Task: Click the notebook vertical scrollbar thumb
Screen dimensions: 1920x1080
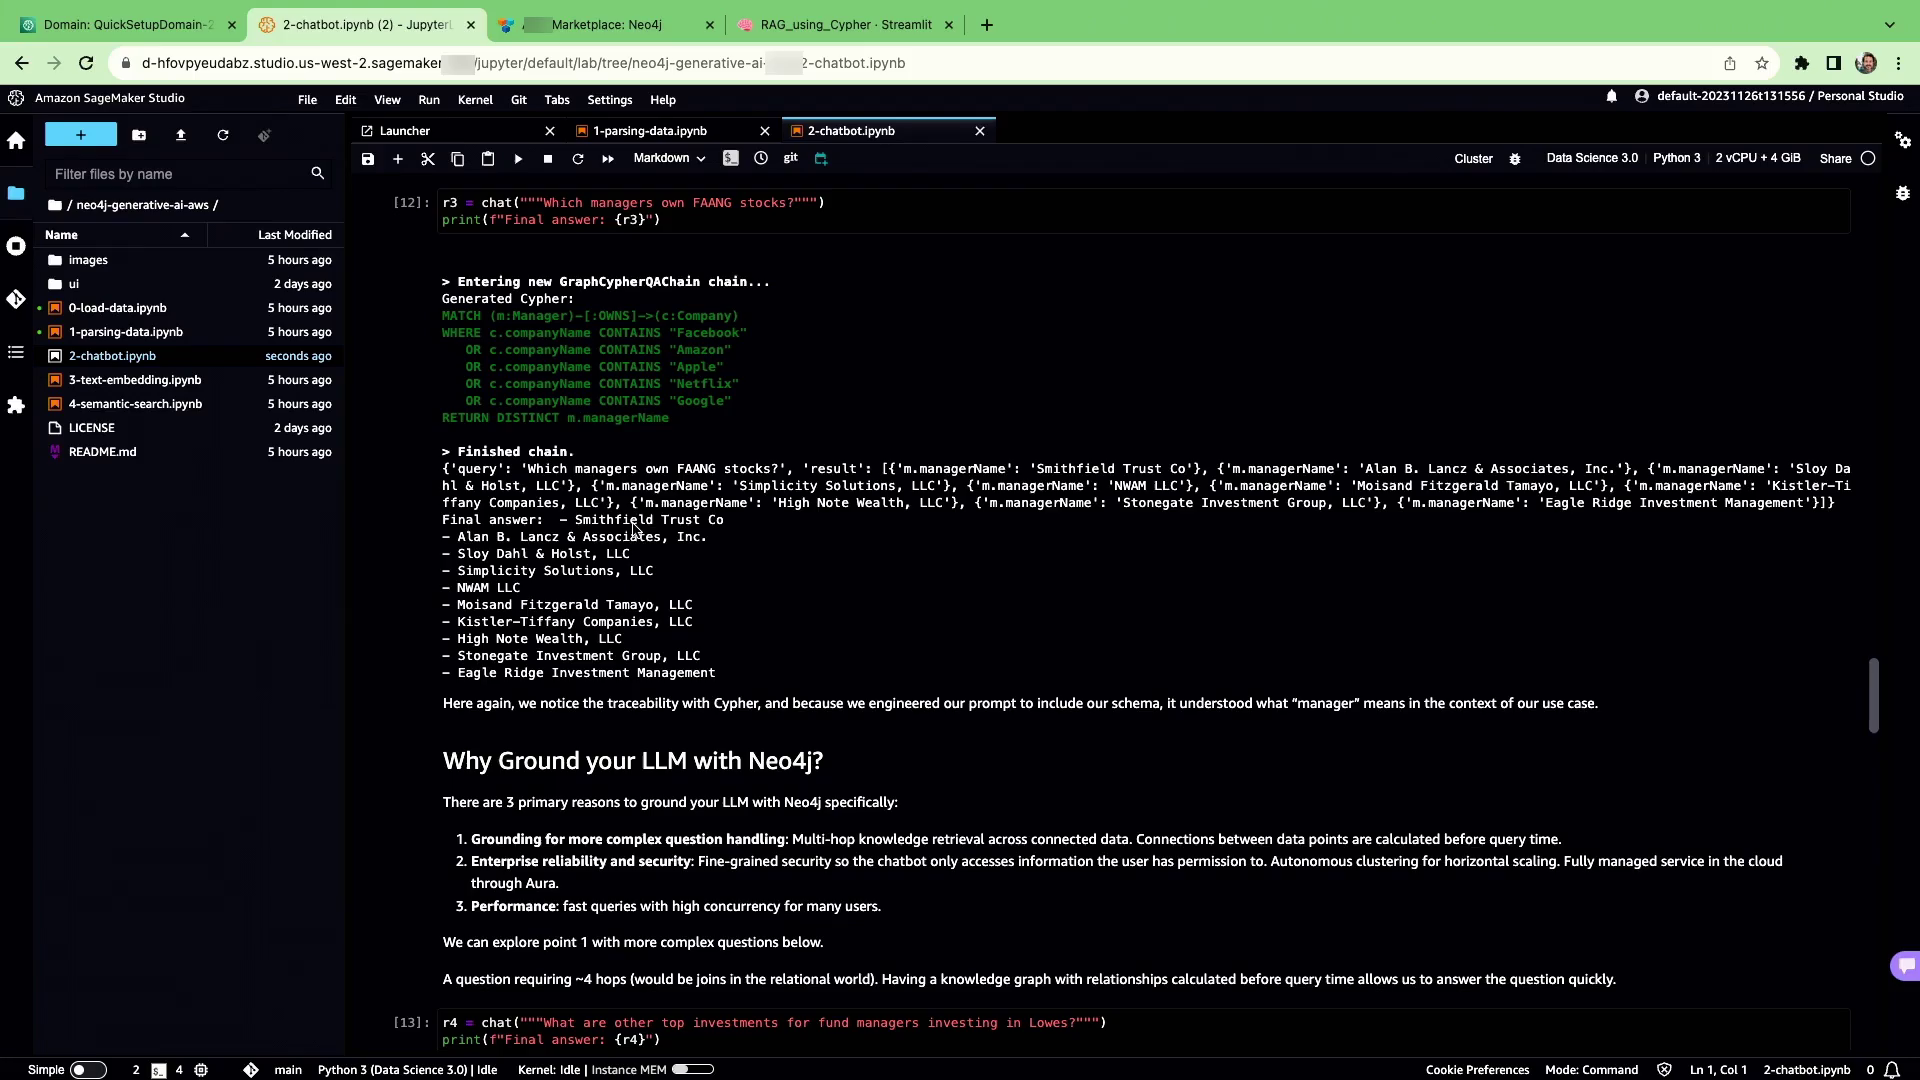Action: [x=1873, y=695]
